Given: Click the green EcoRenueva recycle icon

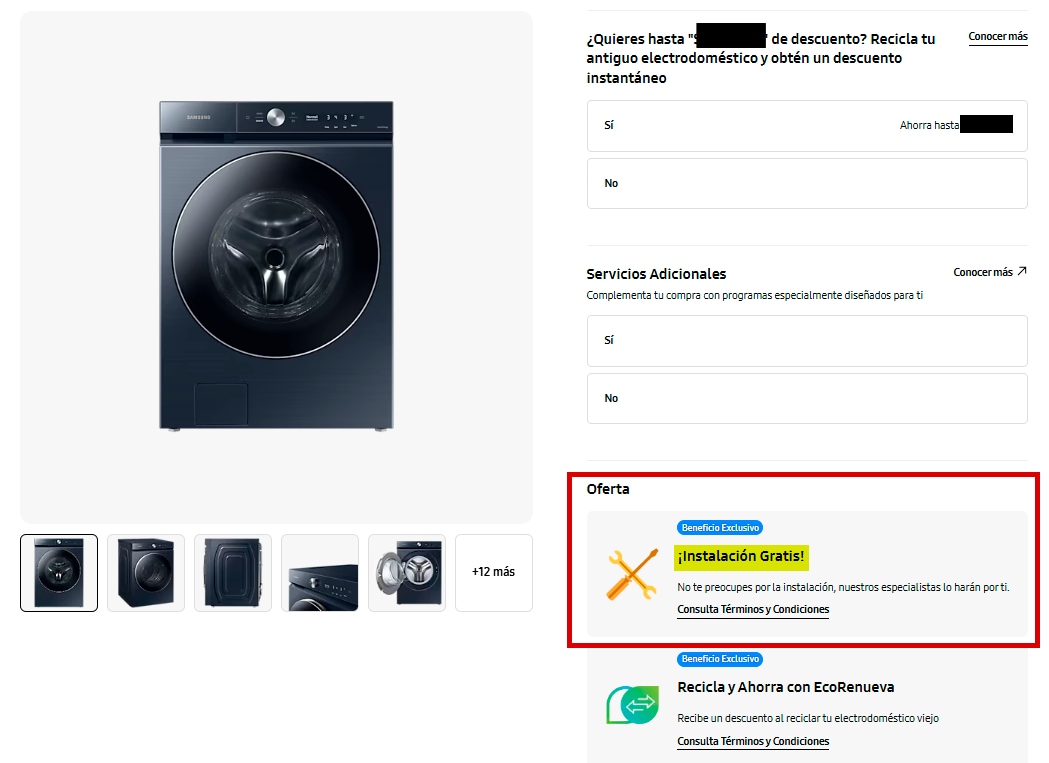Looking at the screenshot, I should (x=632, y=704).
